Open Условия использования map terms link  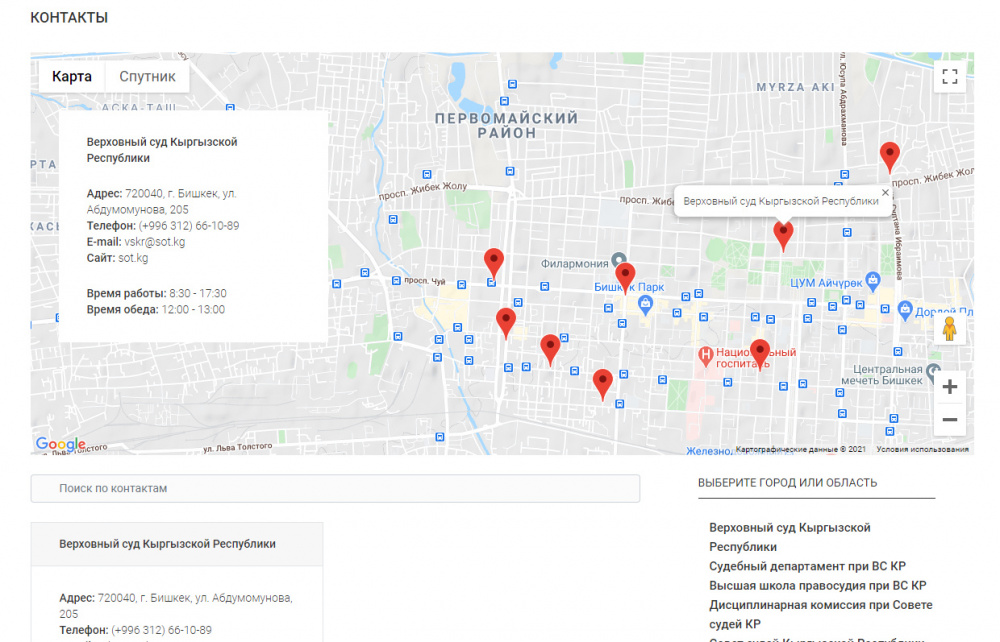922,450
